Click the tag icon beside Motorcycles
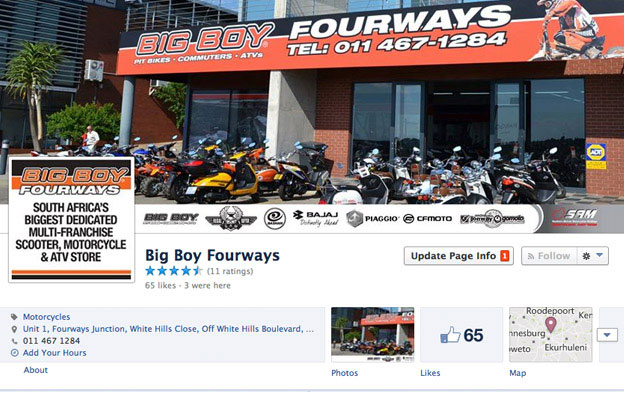This screenshot has width=624, height=400. click(x=14, y=317)
